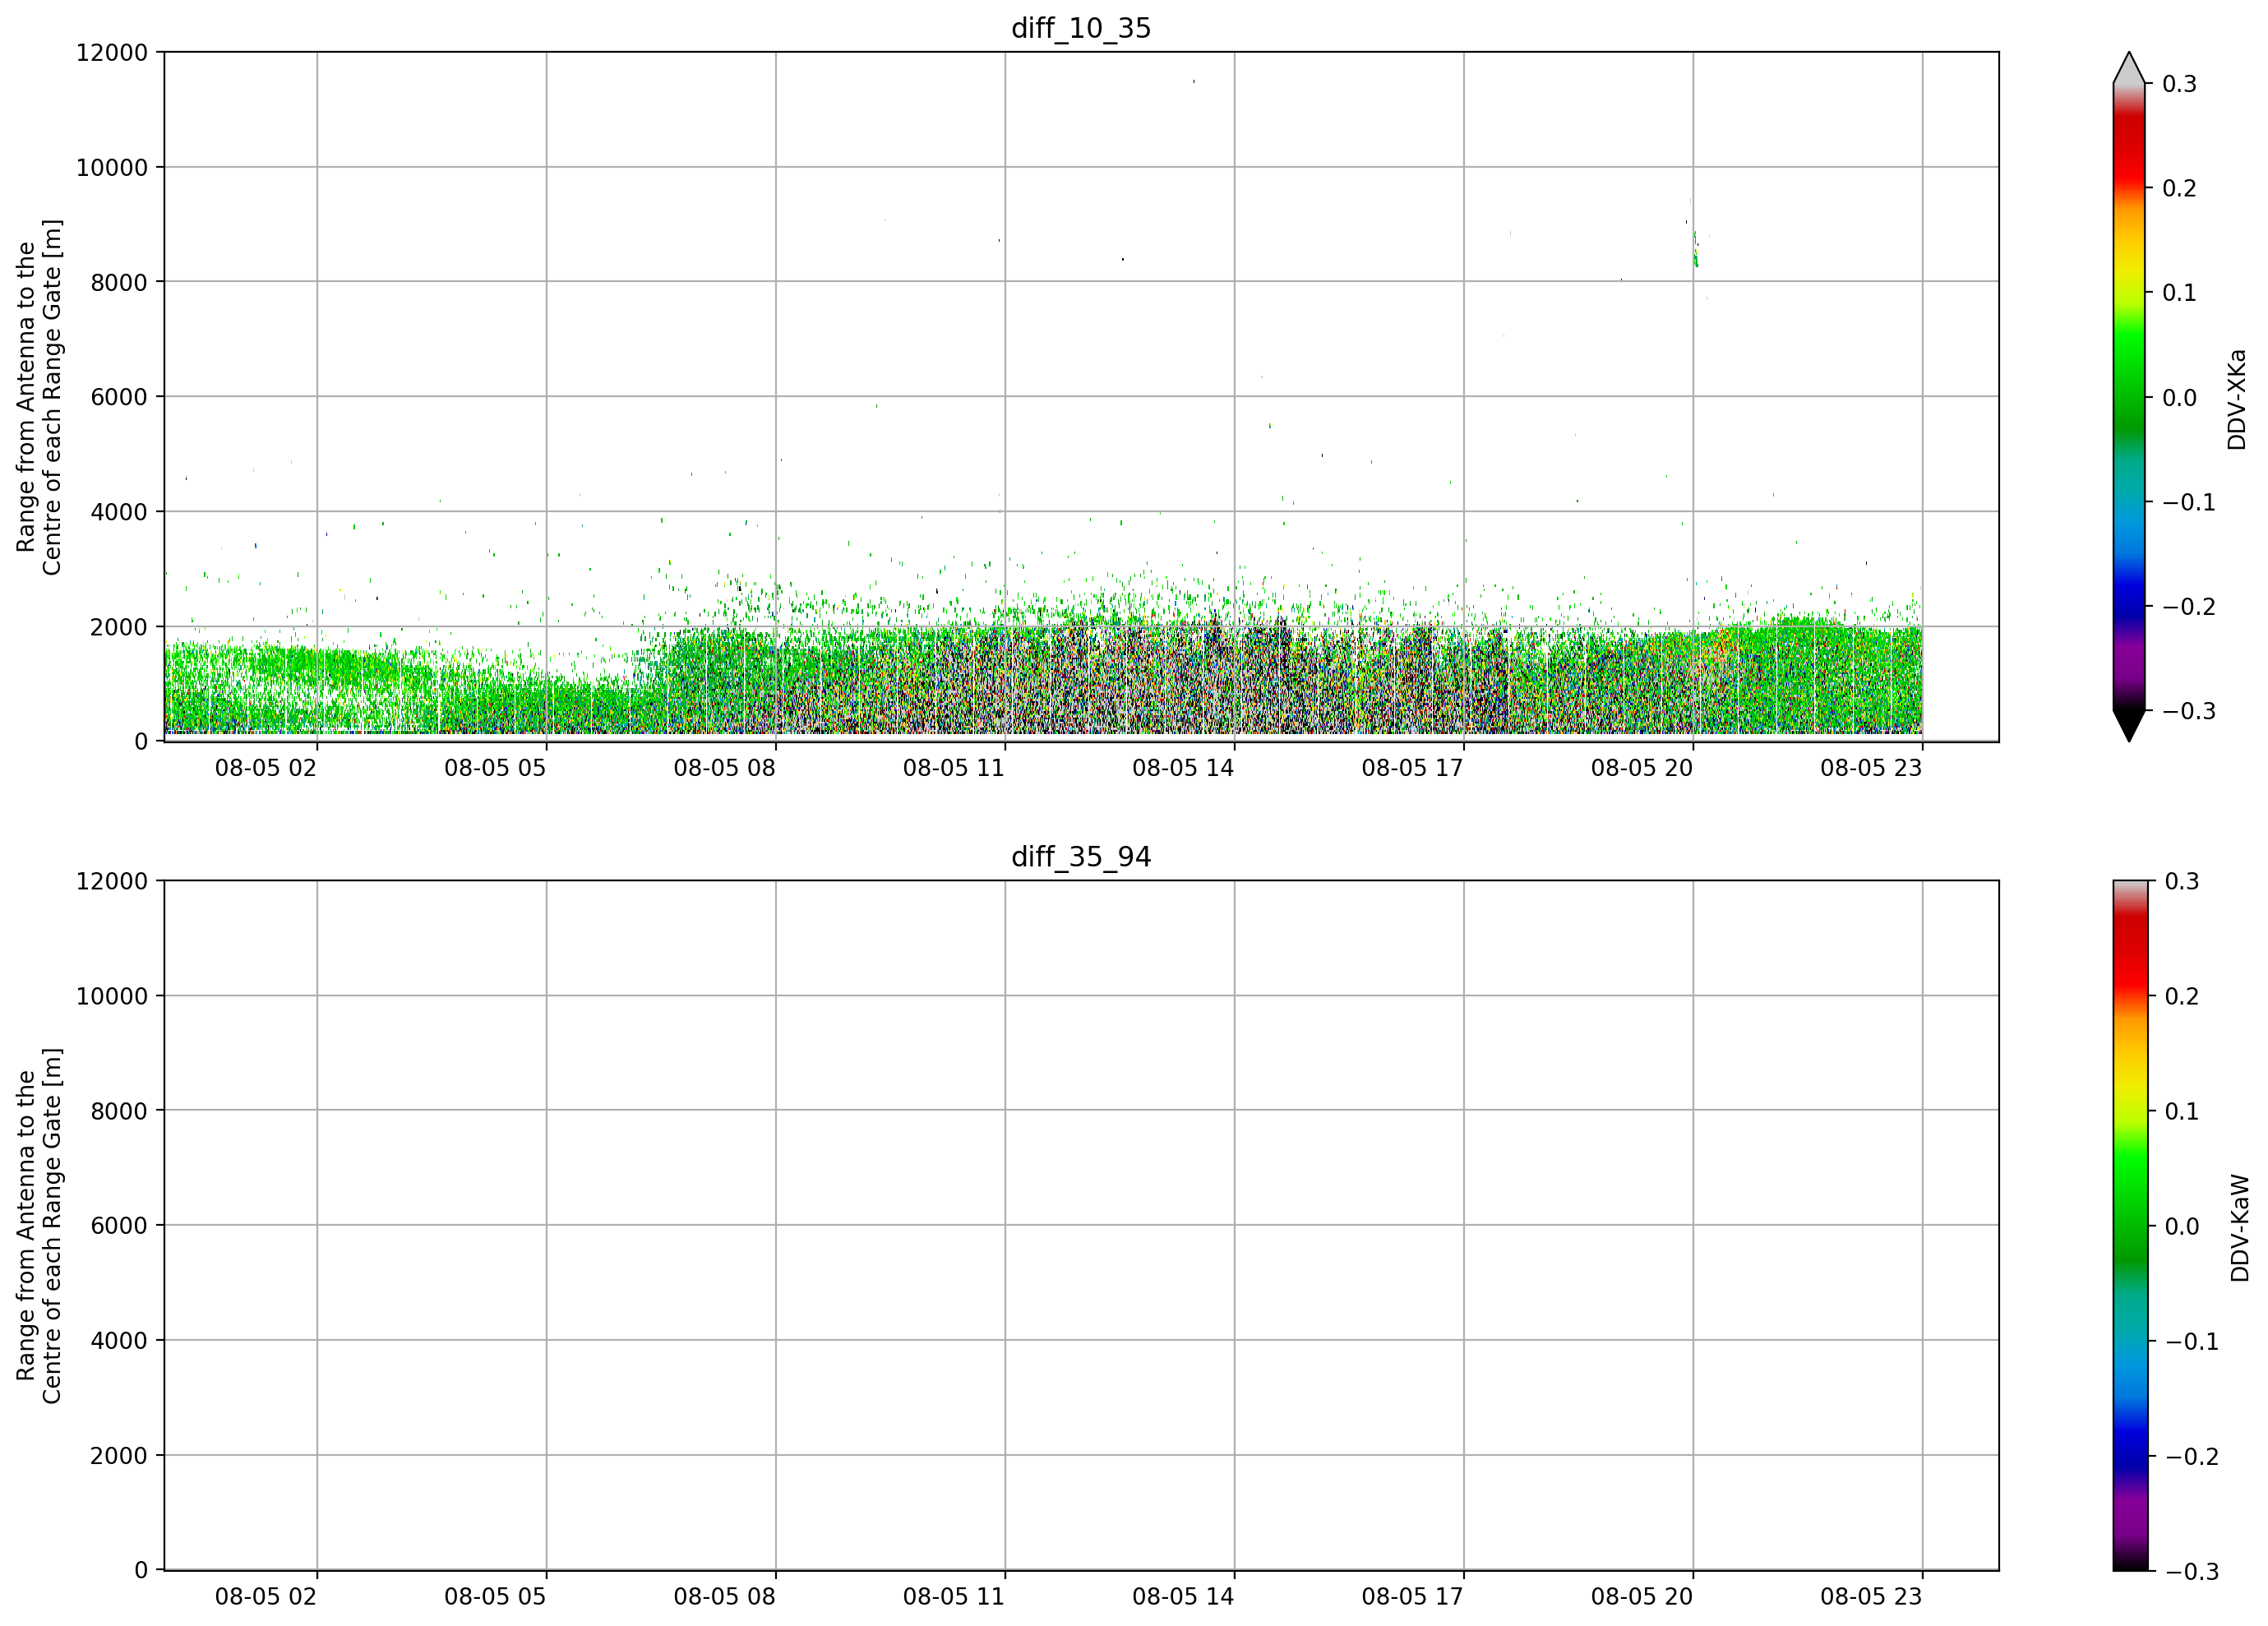The image size is (2268, 1626).
Task: Click "08-05 08" tick under diff_35_94 plot
Action: (725, 1597)
